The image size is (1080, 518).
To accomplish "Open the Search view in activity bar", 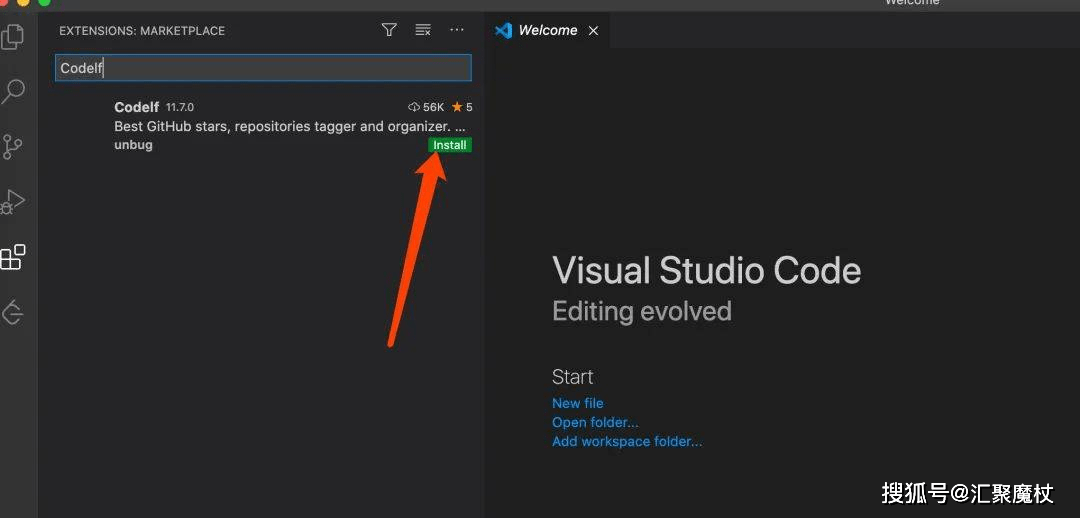I will pyautogui.click(x=12, y=92).
